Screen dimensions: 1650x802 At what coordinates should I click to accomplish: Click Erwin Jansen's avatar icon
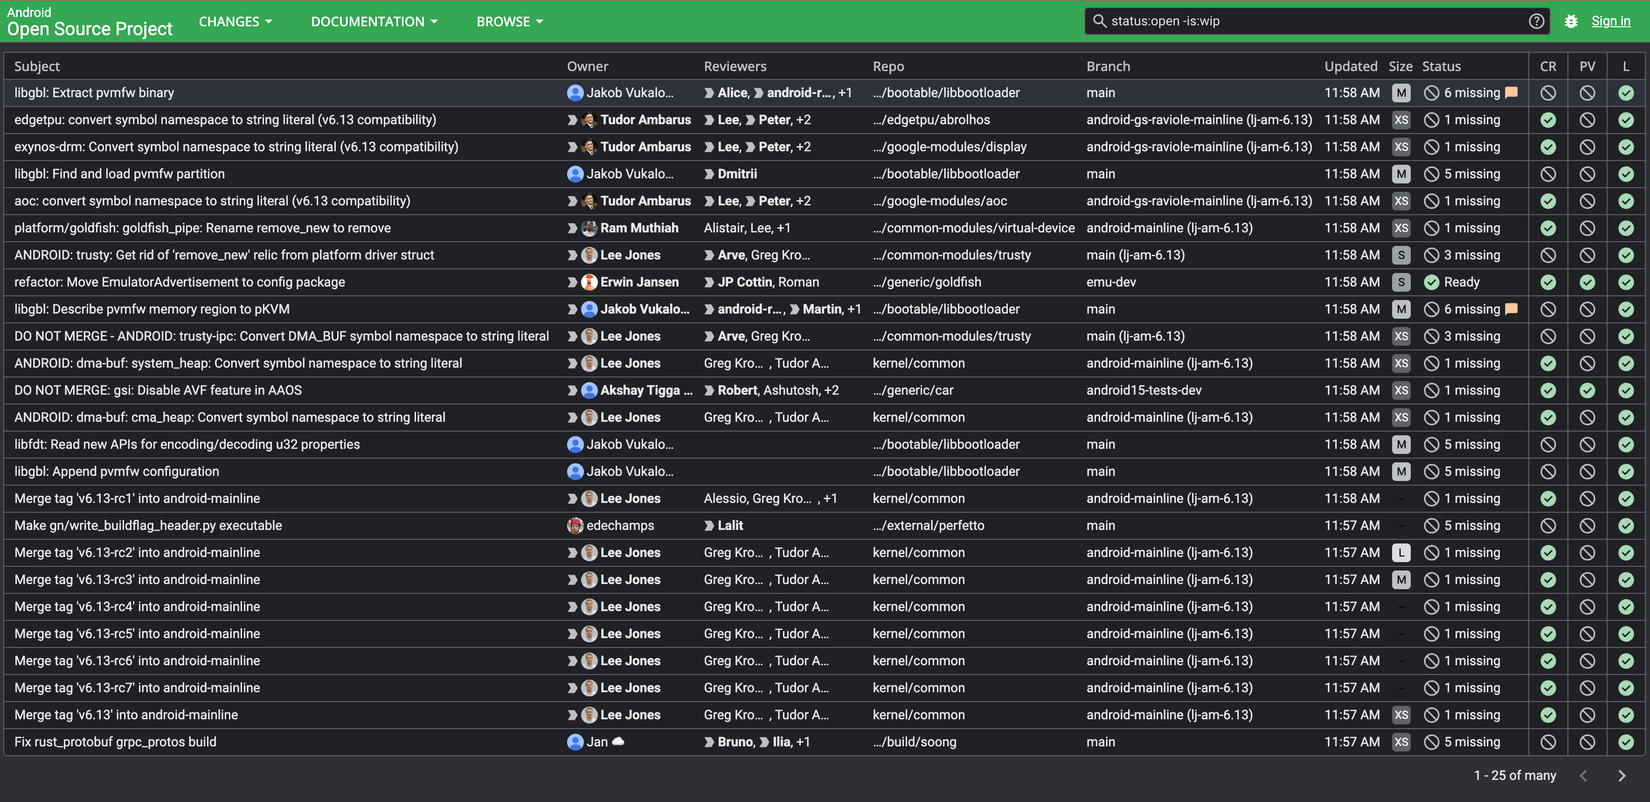tap(589, 282)
